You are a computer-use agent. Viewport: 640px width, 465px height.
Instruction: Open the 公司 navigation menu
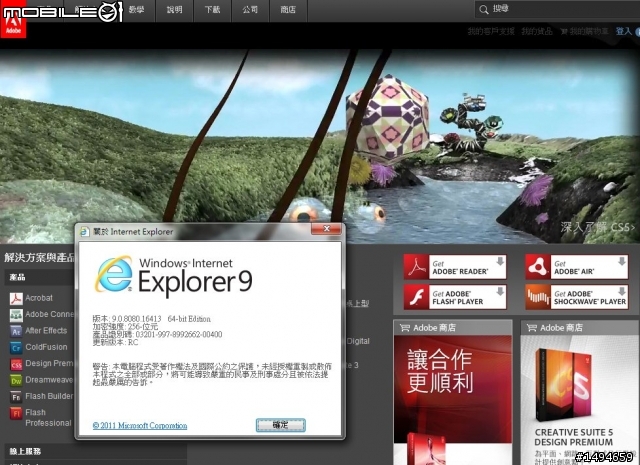pos(250,10)
